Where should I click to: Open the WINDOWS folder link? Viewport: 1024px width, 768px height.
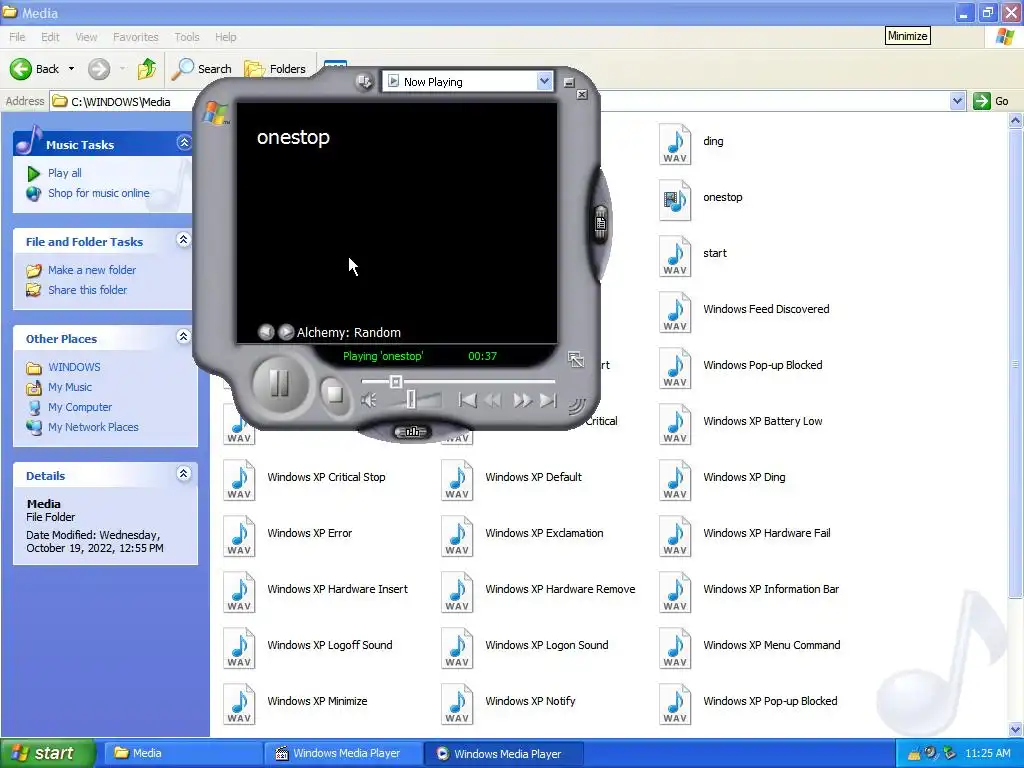point(74,367)
